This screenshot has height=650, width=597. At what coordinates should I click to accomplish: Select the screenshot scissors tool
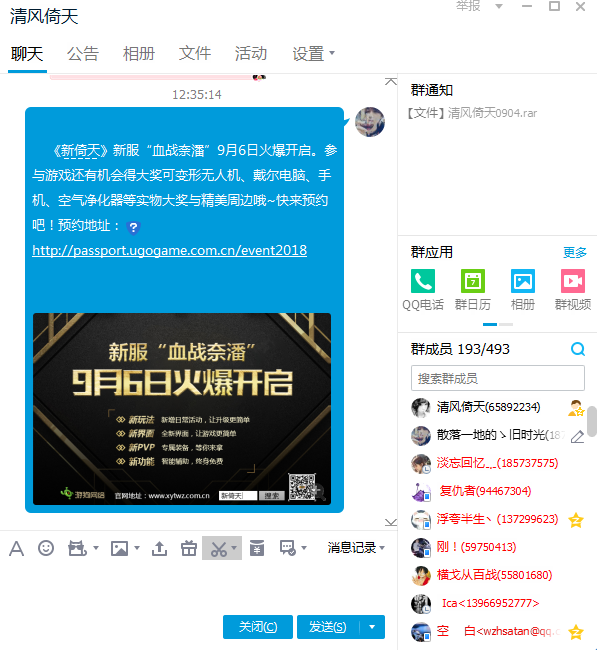tap(218, 549)
